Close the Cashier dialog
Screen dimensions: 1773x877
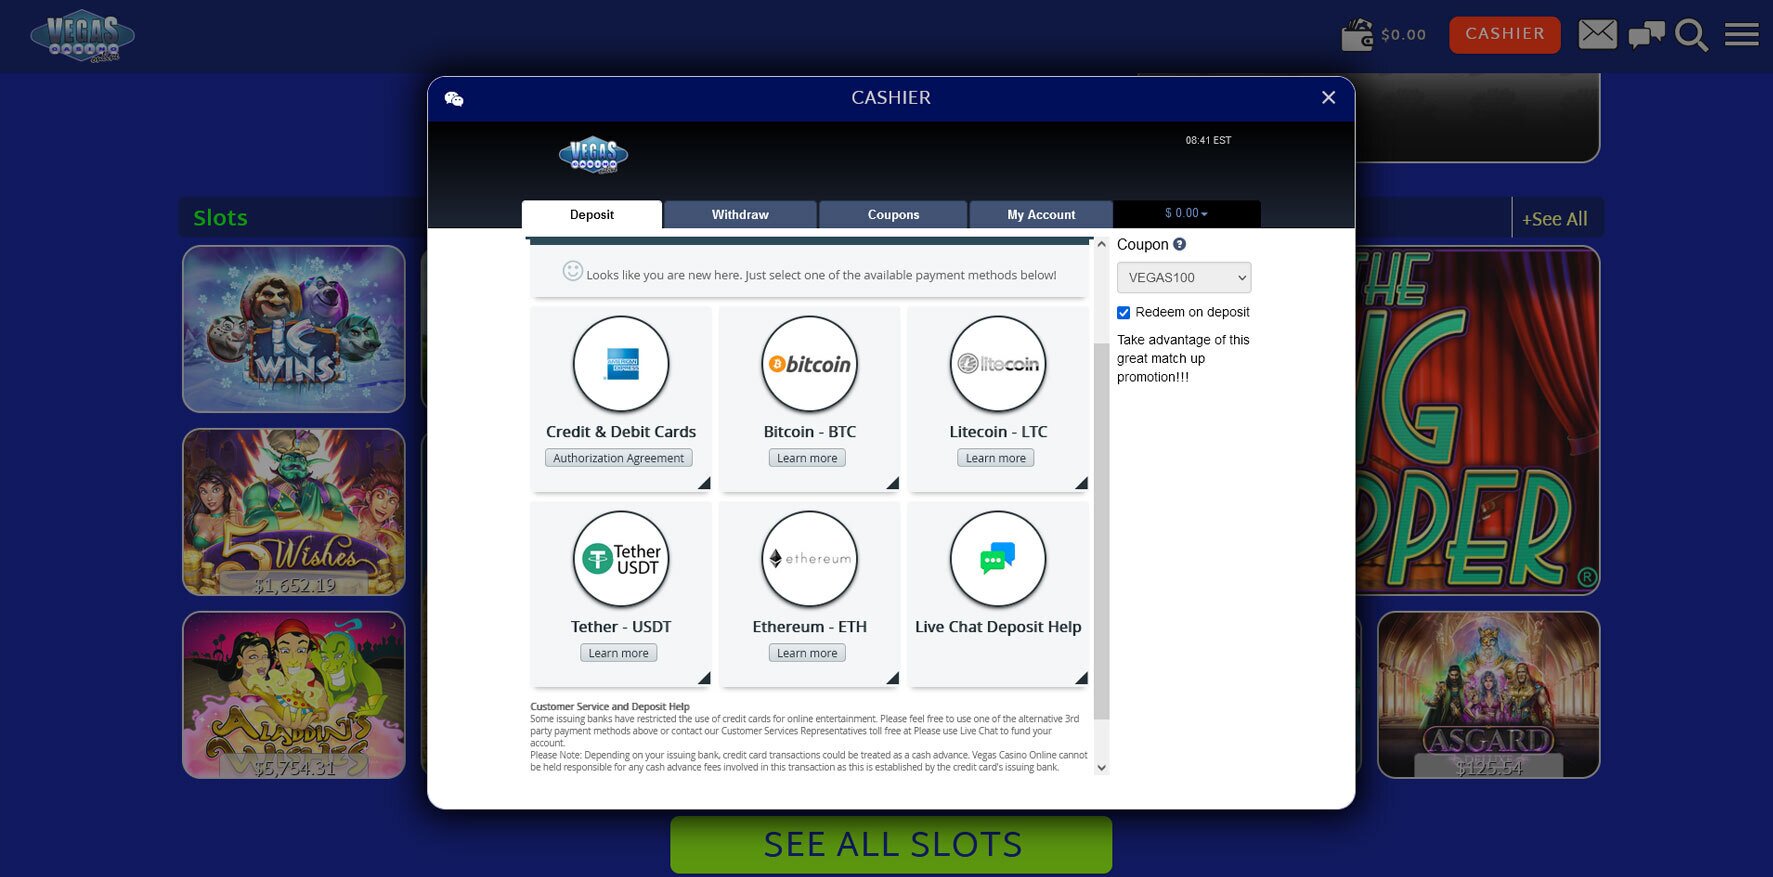[x=1328, y=97]
